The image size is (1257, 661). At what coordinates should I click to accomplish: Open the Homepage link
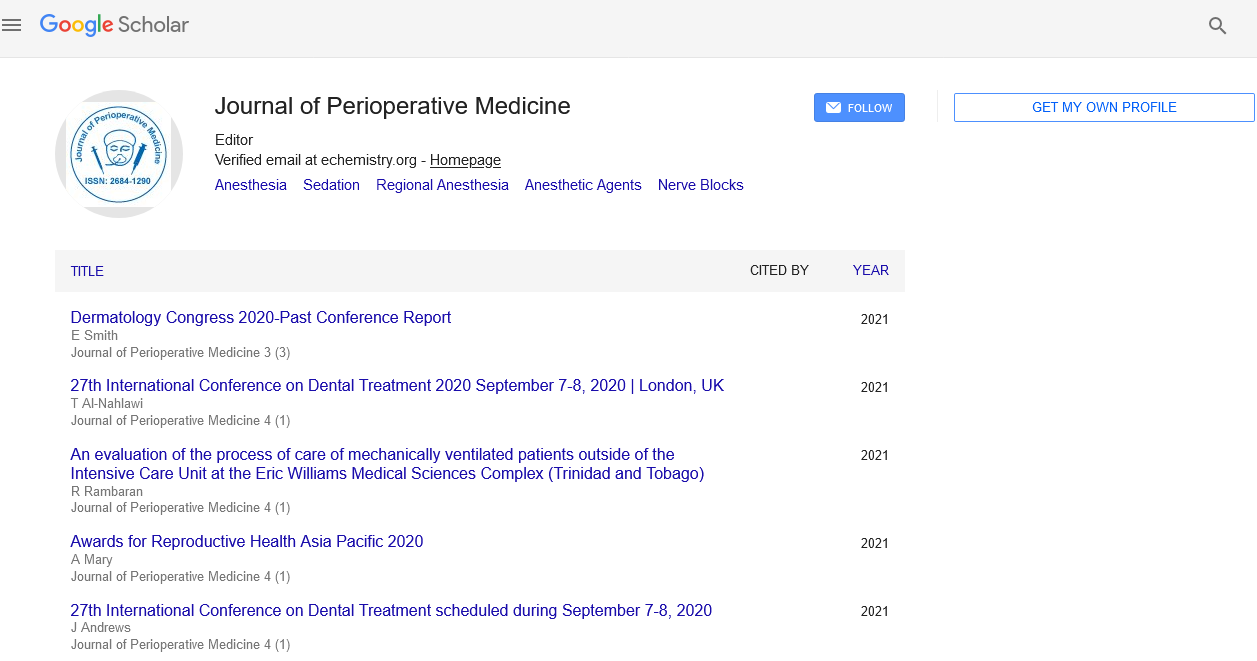click(x=465, y=160)
